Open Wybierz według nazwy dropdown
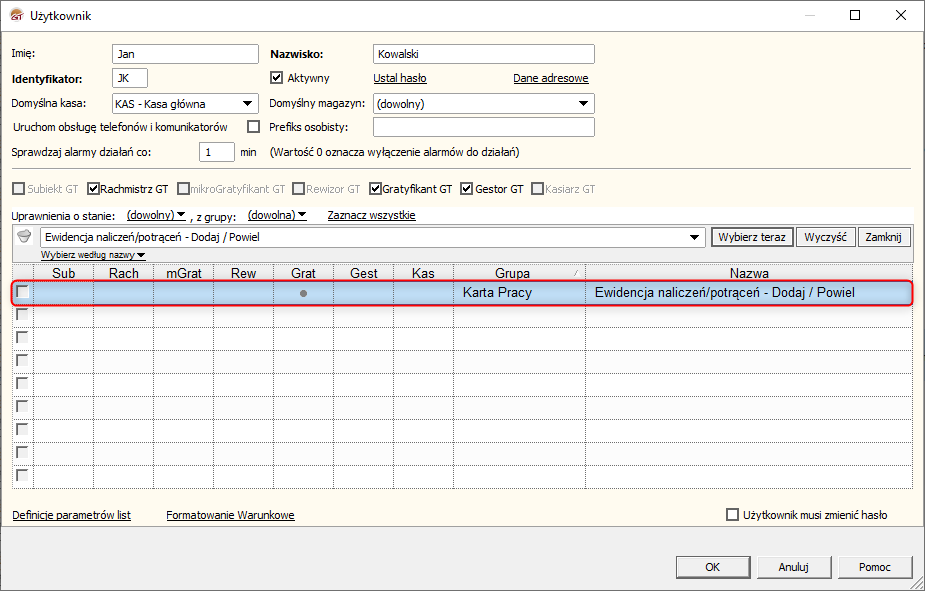 point(93,255)
